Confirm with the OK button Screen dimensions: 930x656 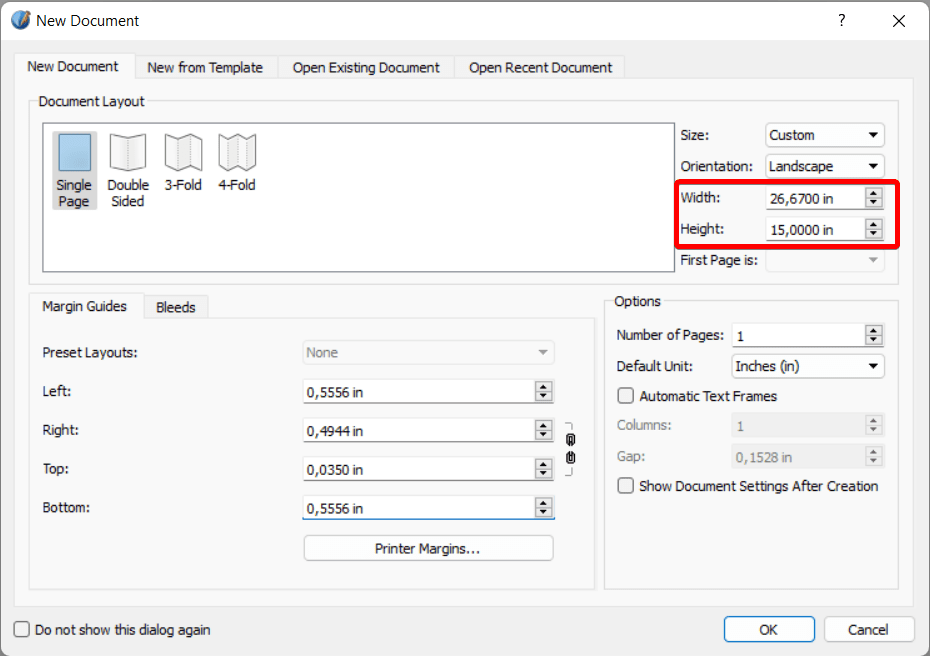pyautogui.click(x=768, y=630)
